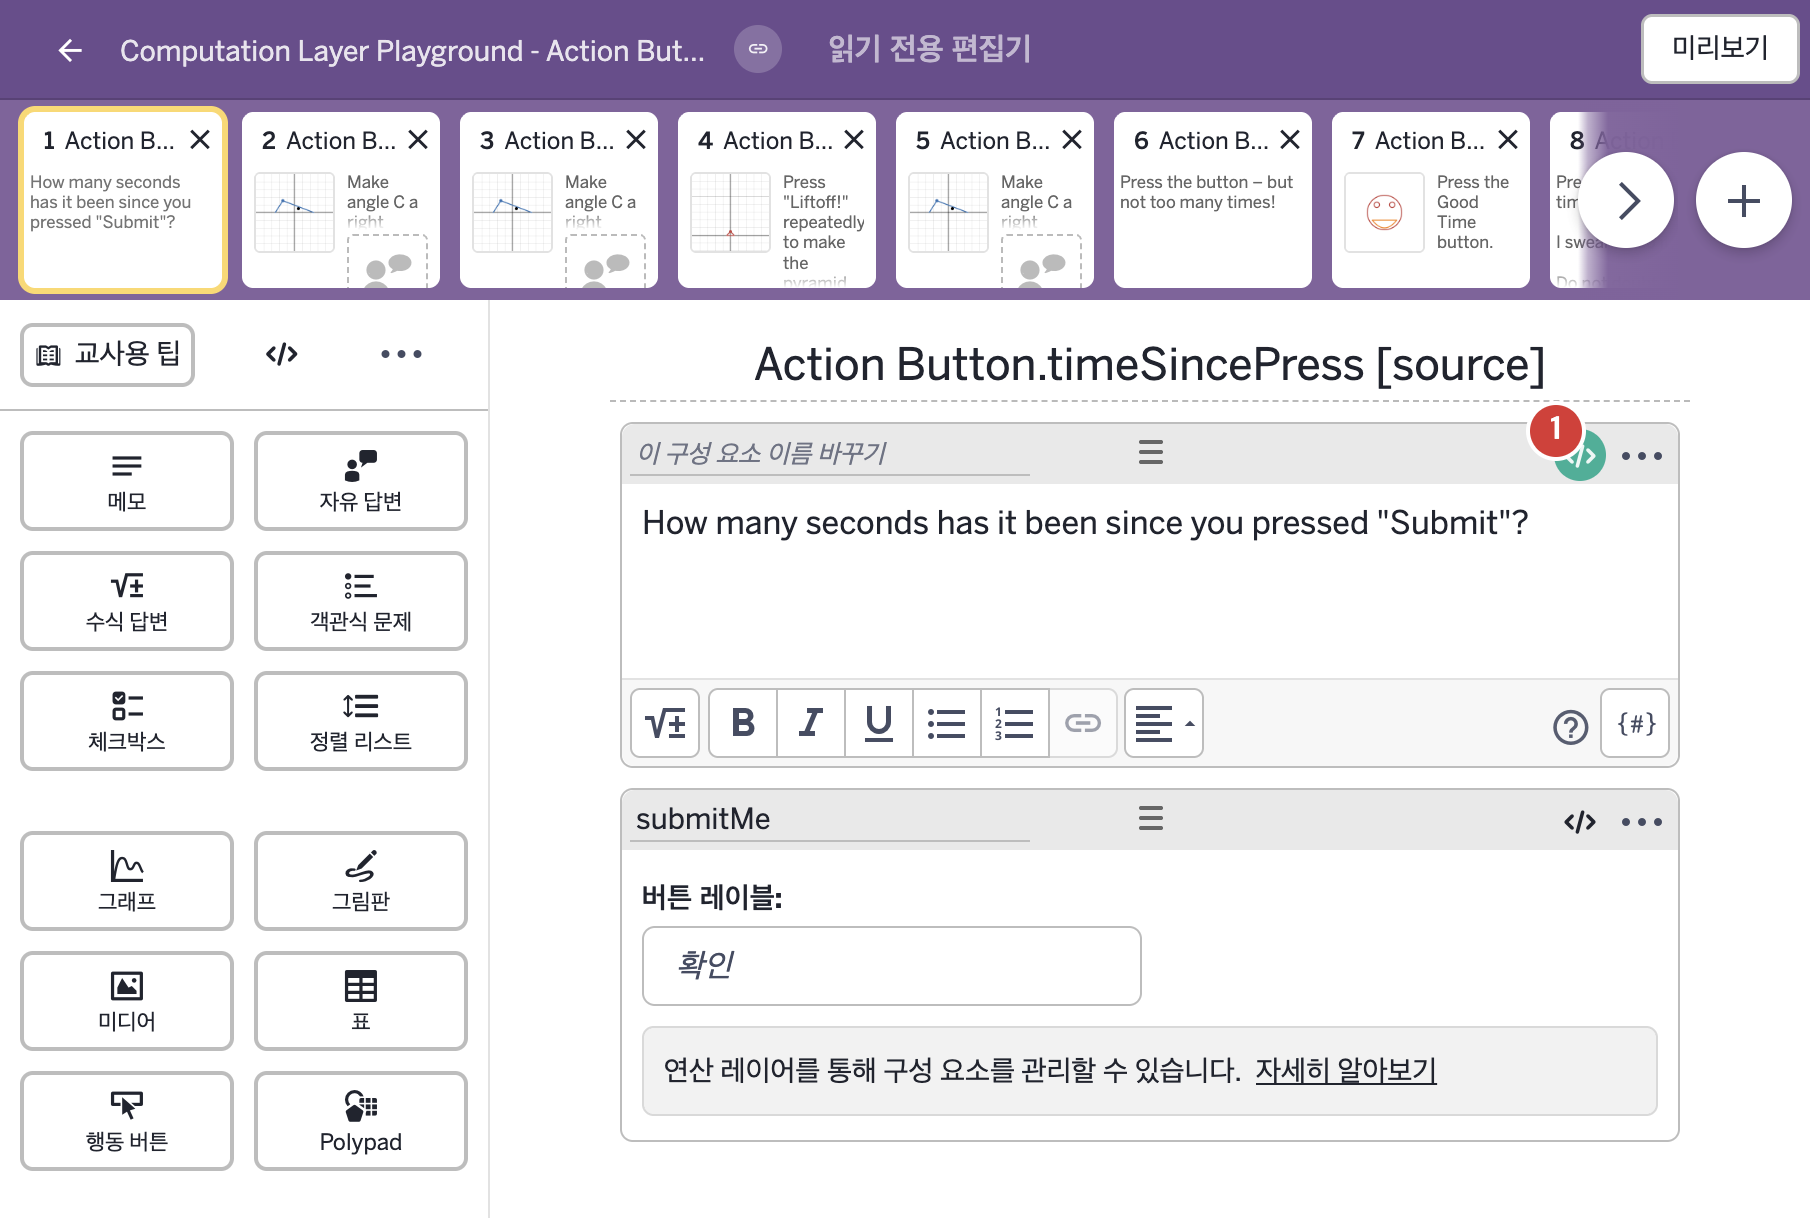The height and width of the screenshot is (1218, 1810).
Task: Delete screen 3 with its X icon
Action: coord(636,140)
